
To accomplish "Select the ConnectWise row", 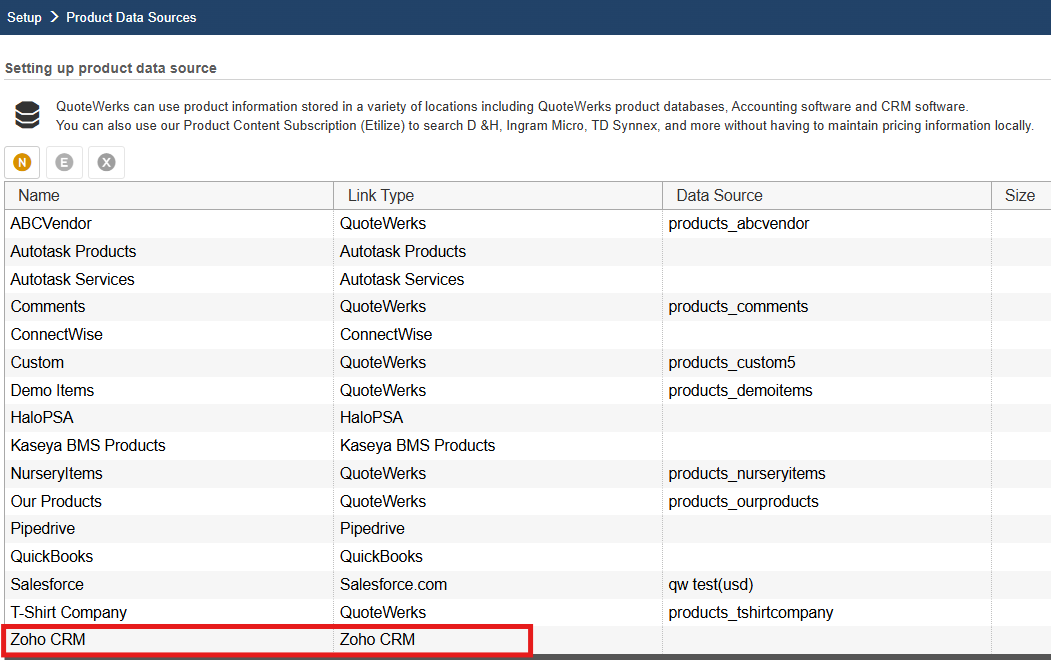I will [x=57, y=335].
